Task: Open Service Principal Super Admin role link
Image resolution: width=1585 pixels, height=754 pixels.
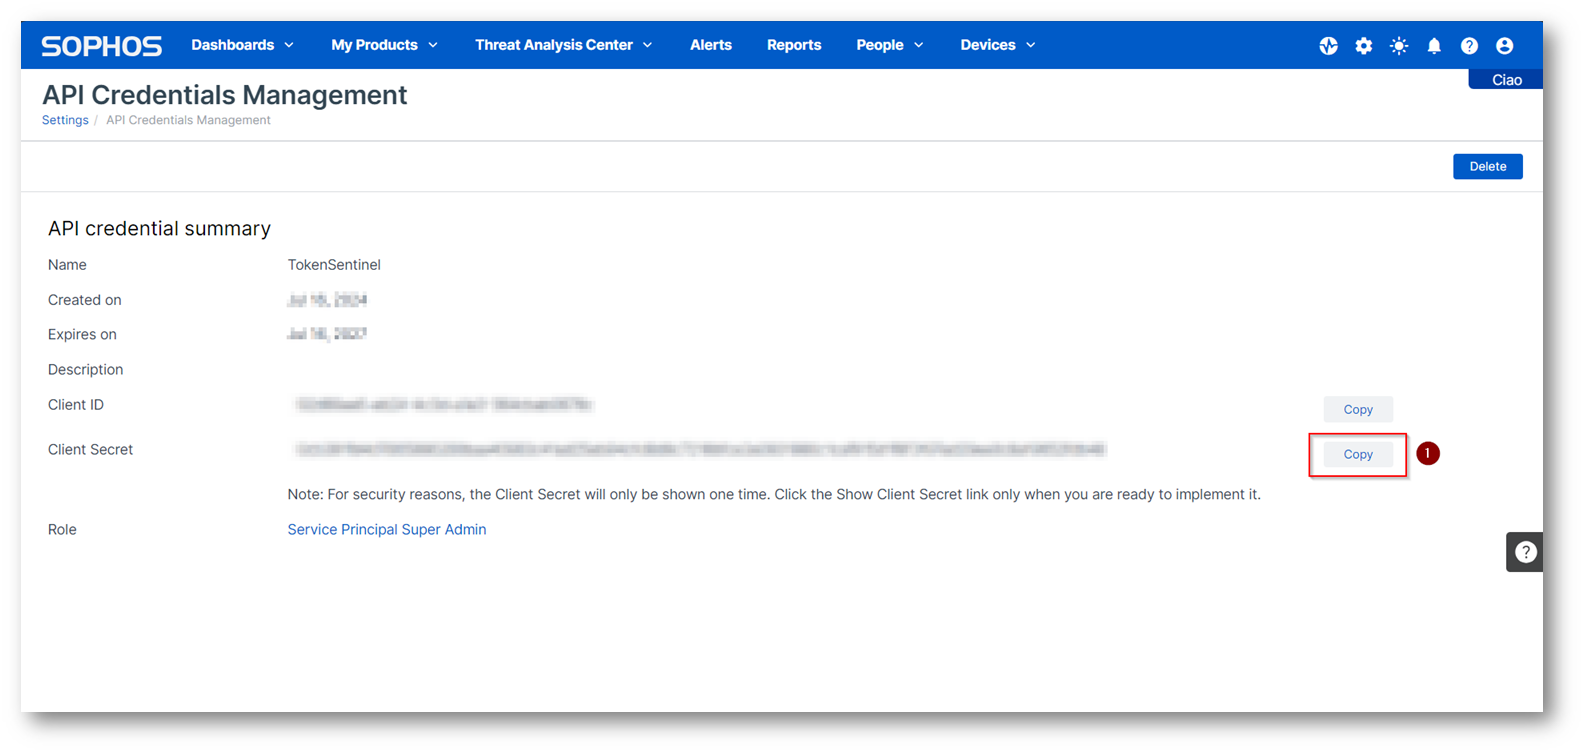Action: coord(387,530)
